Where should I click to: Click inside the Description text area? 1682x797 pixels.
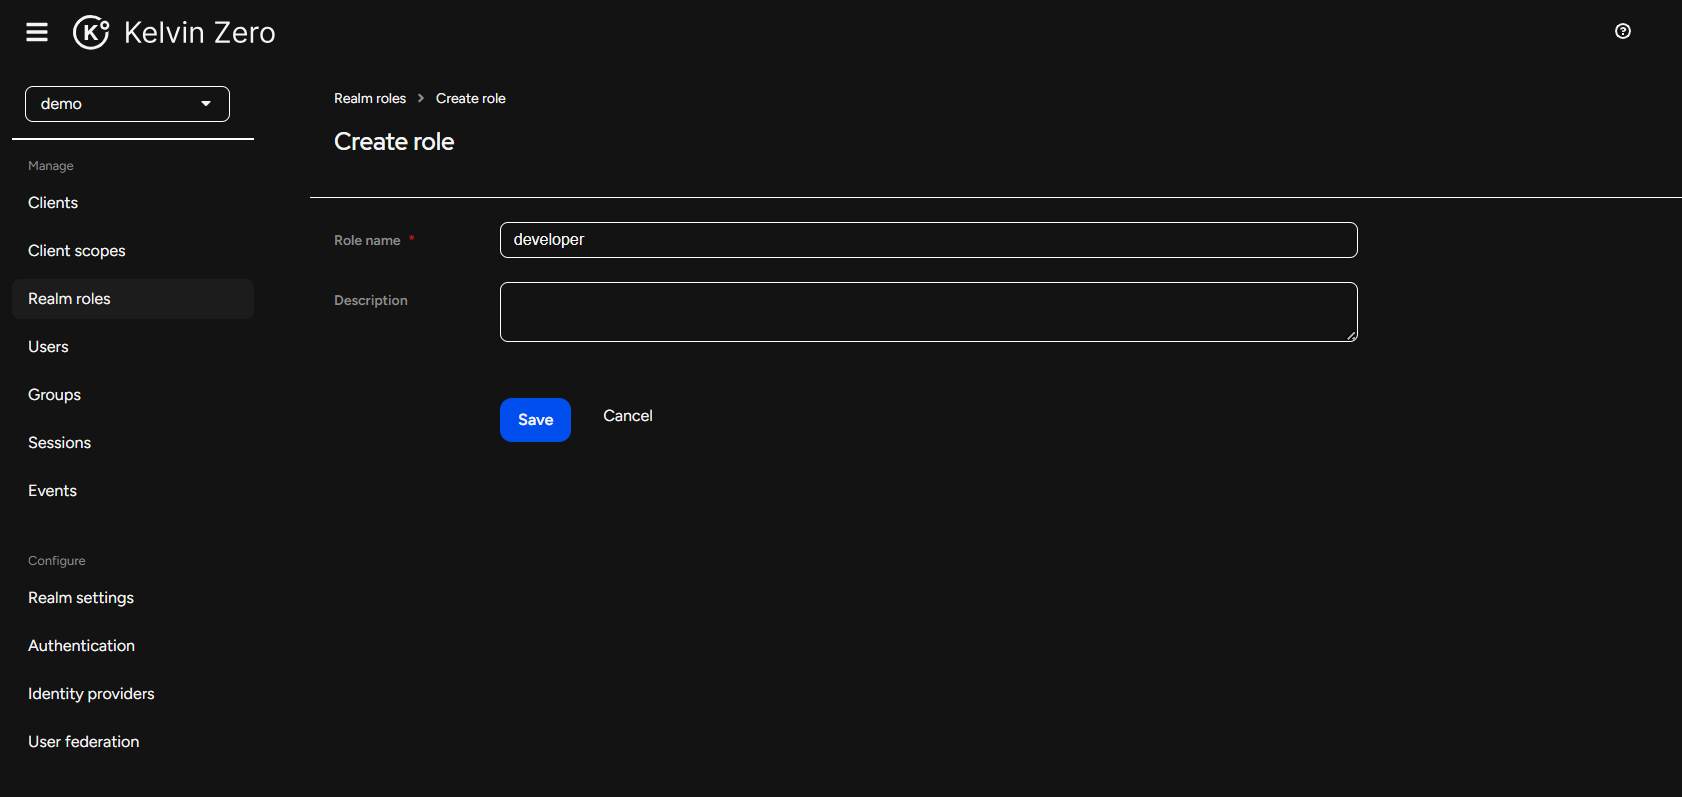coord(928,312)
